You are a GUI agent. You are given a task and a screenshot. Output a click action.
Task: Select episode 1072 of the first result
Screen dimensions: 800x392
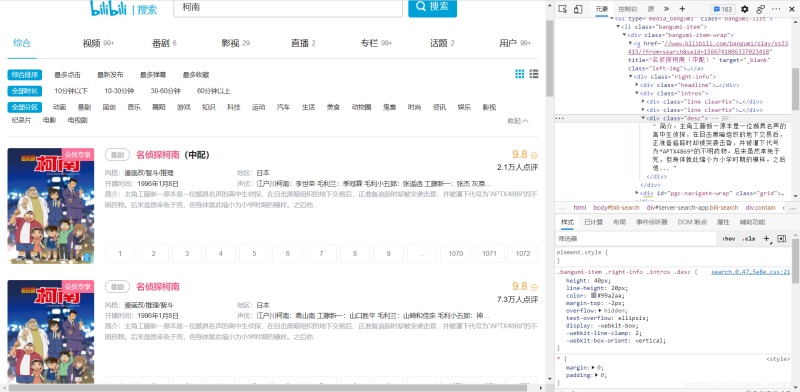point(523,253)
